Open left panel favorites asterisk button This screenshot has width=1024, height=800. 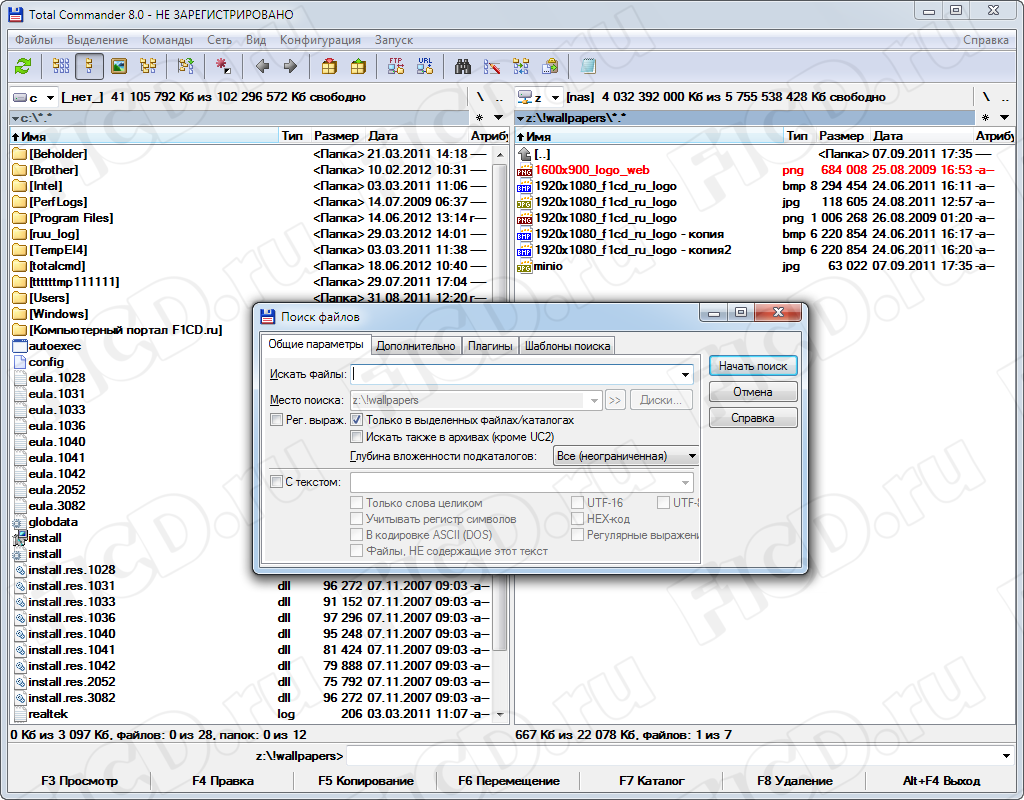point(479,118)
